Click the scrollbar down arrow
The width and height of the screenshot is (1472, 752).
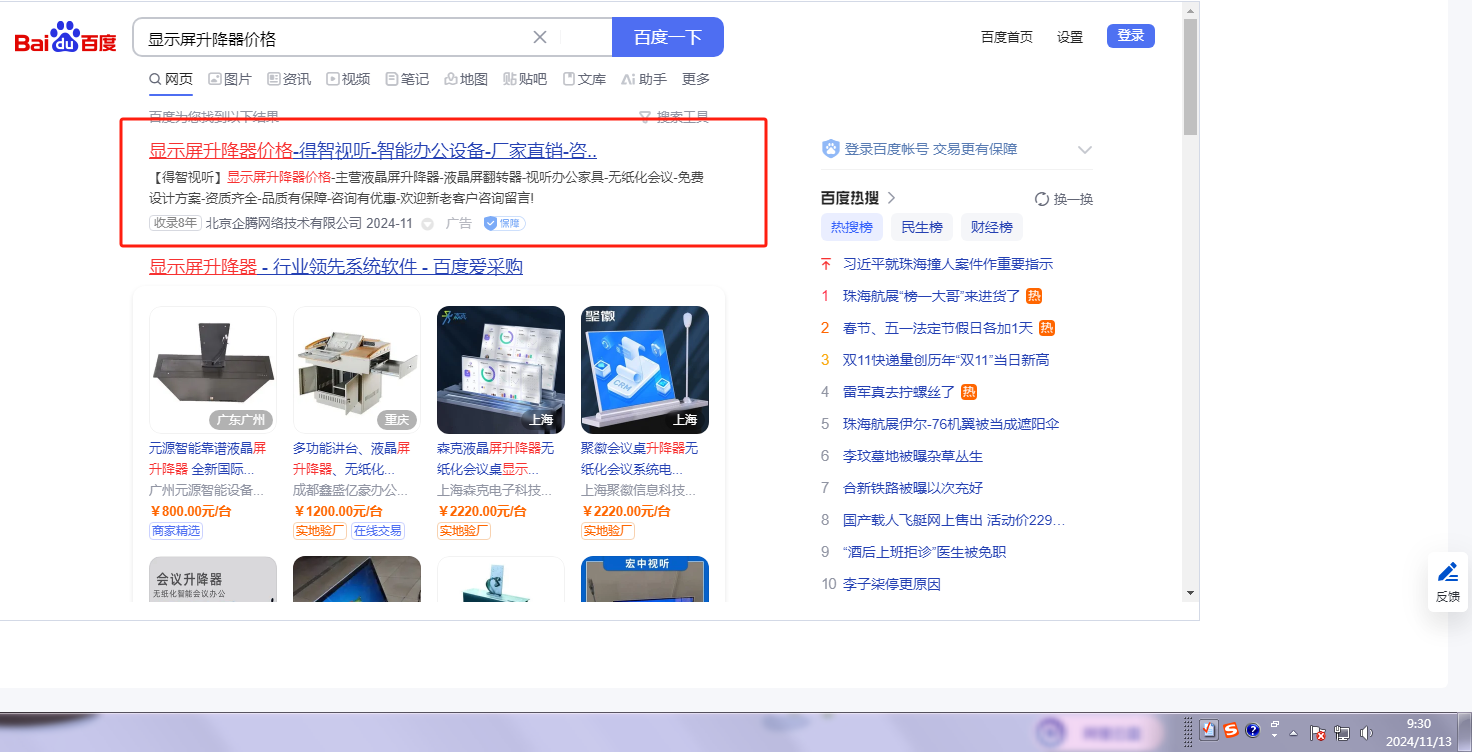pos(1190,592)
